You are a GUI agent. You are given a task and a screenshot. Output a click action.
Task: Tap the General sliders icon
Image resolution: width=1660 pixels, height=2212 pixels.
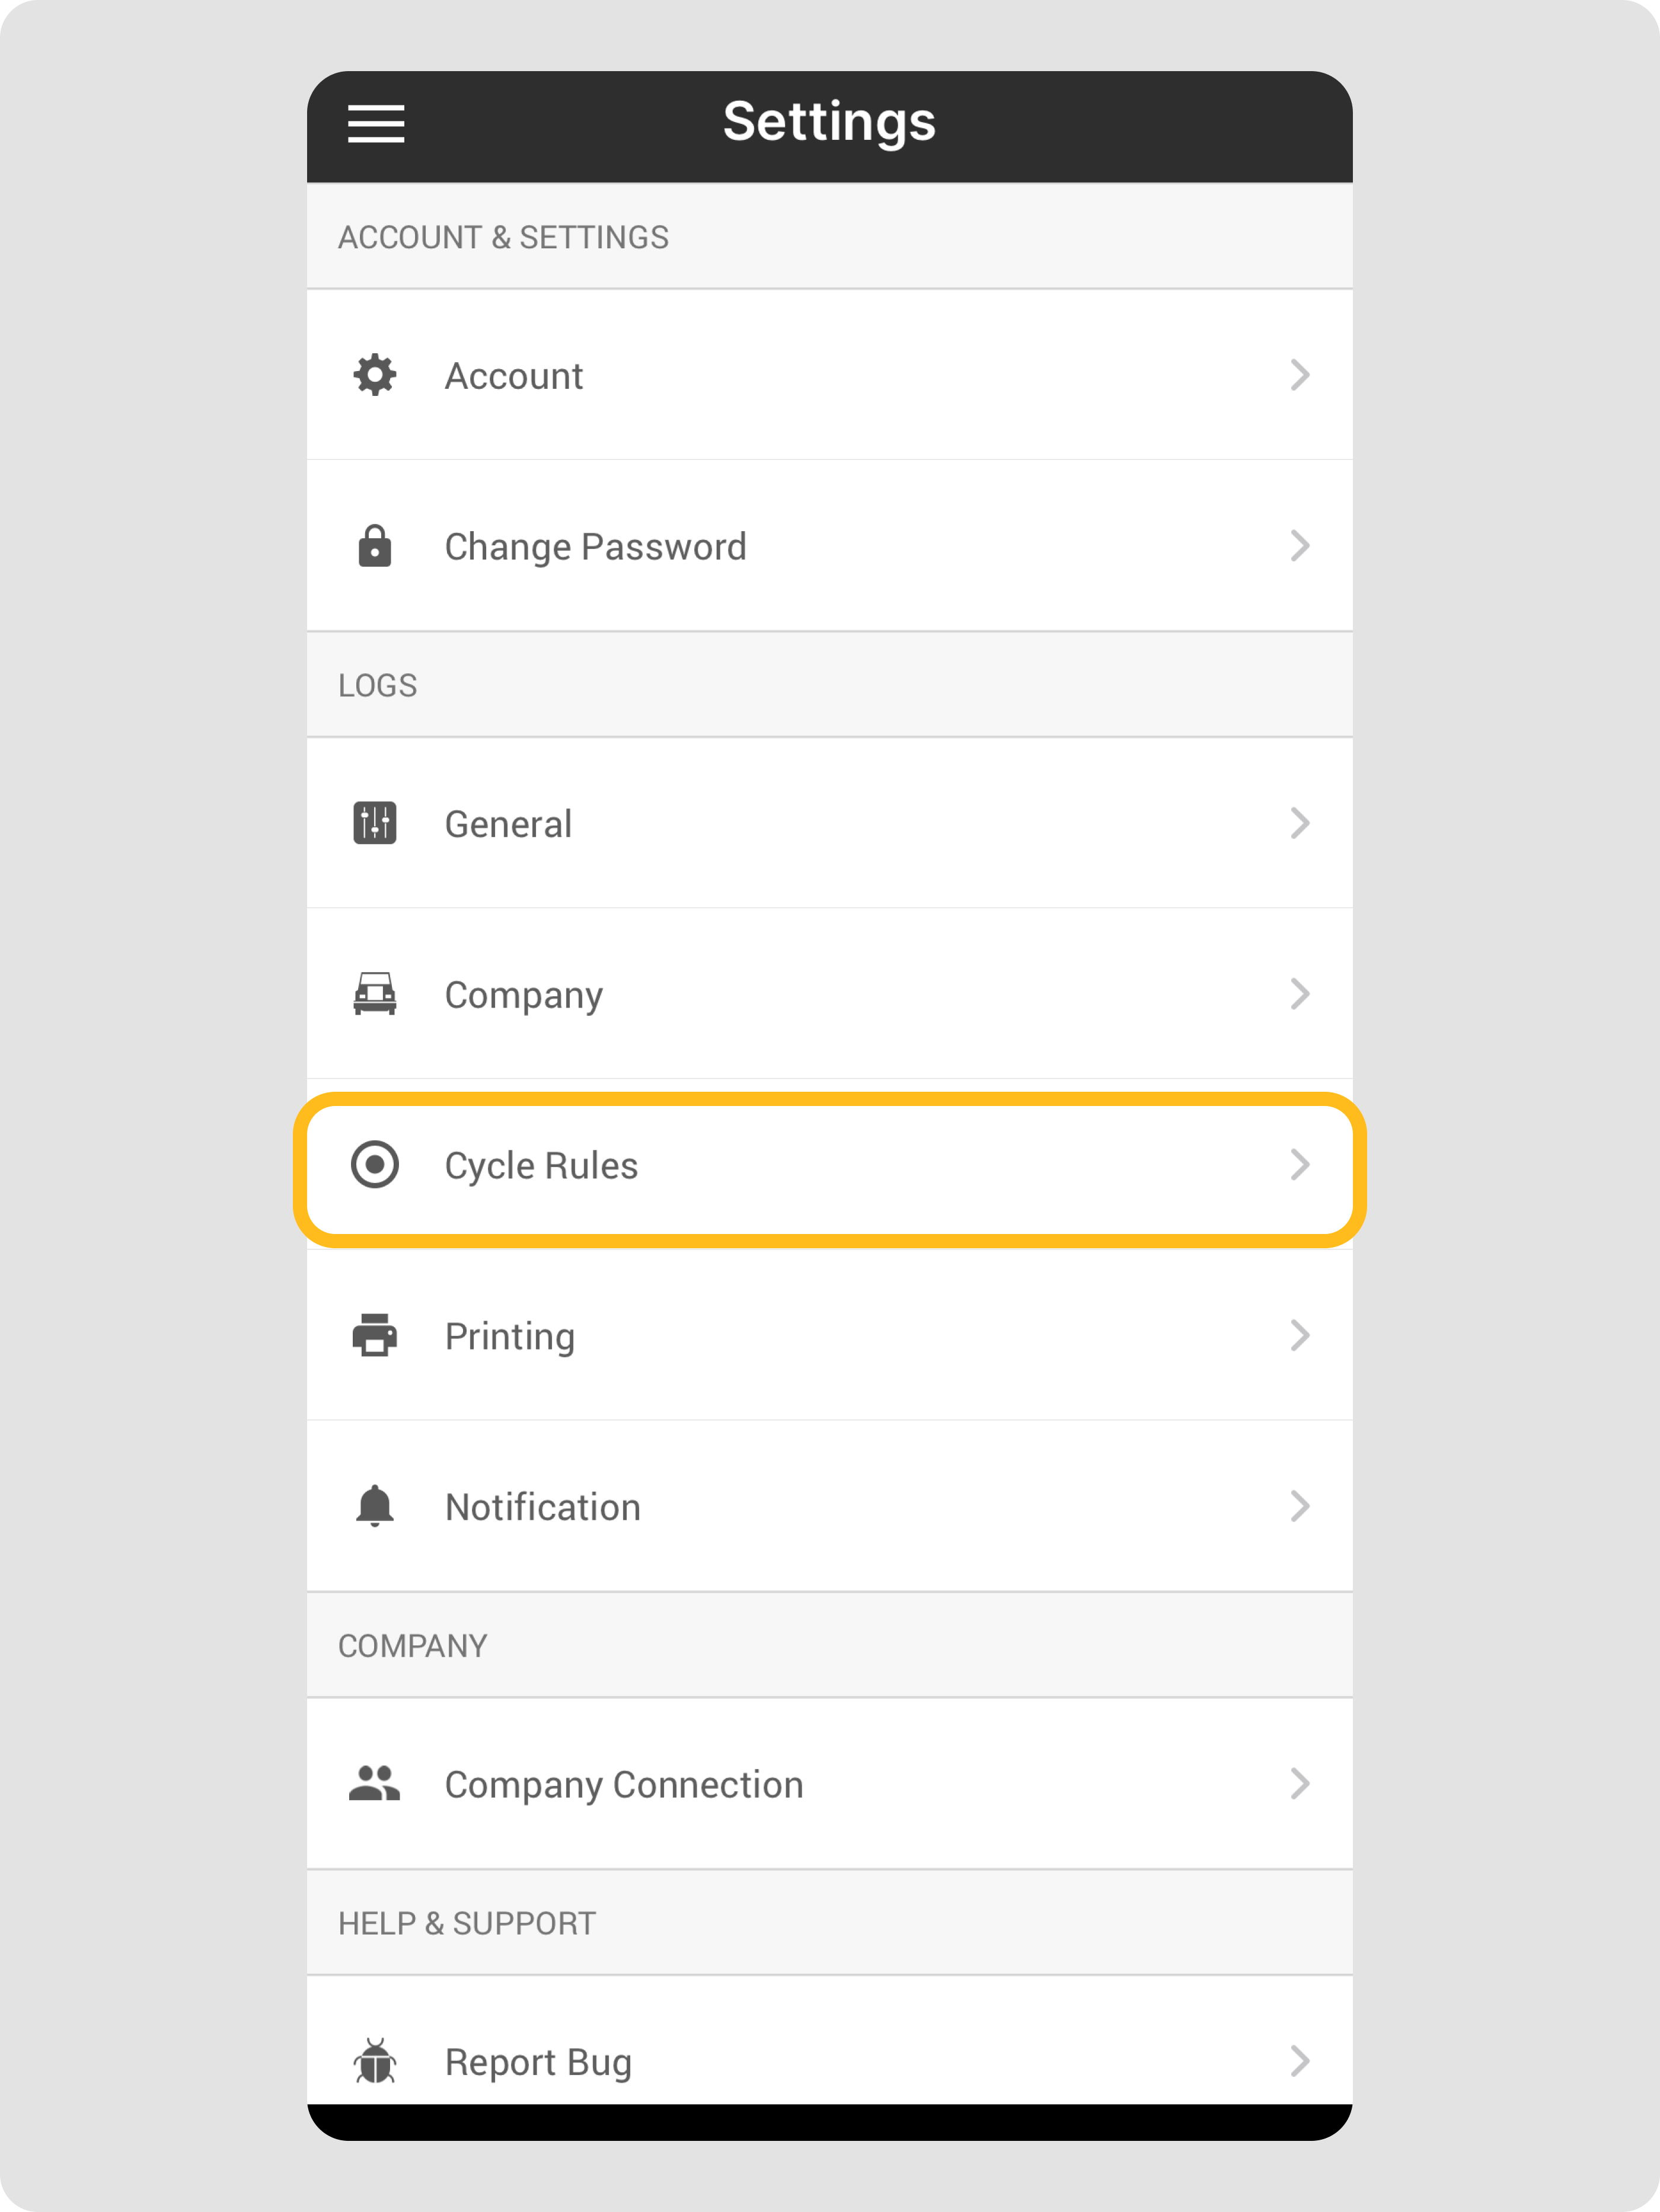tap(375, 823)
